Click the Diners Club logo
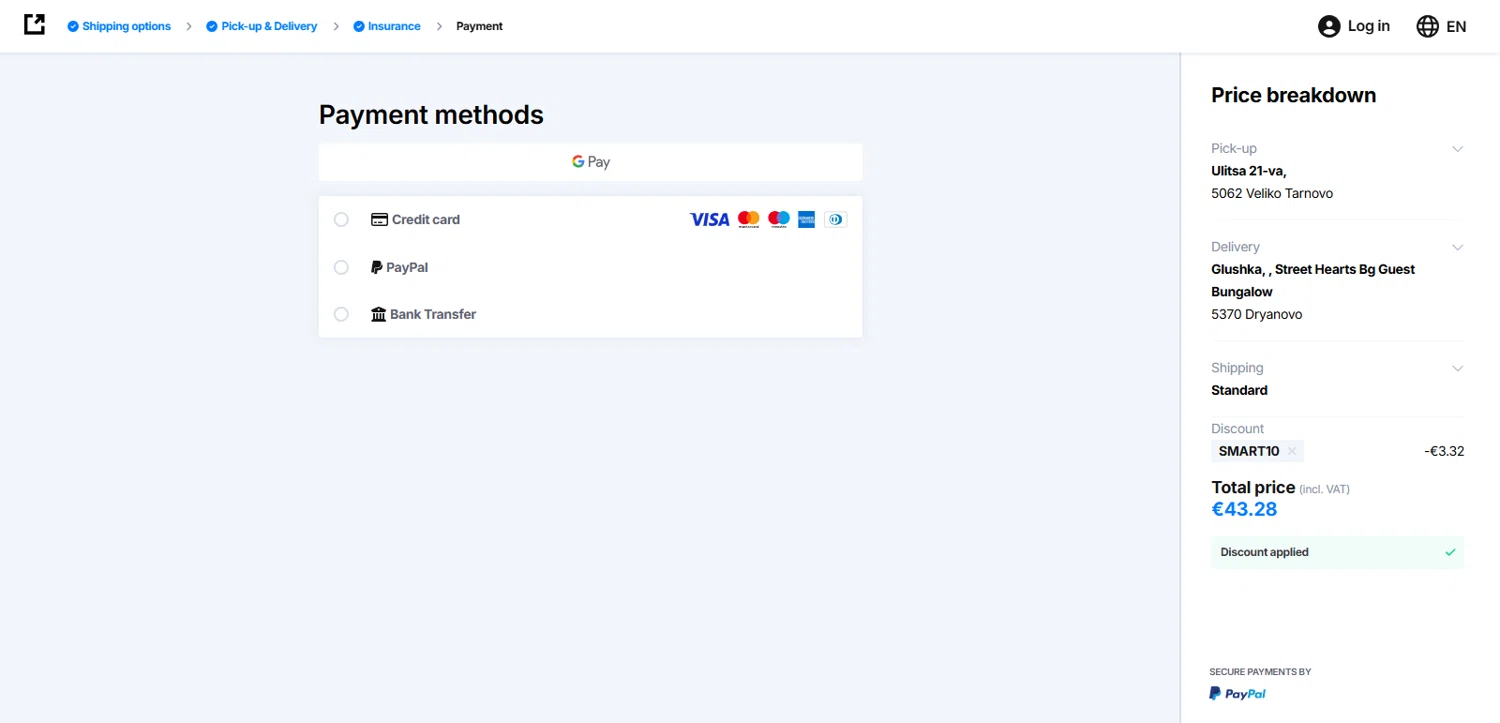1500x723 pixels. [835, 219]
